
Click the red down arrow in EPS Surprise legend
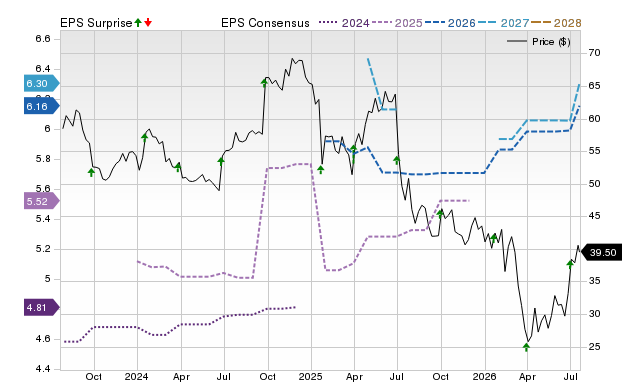tap(148, 22)
